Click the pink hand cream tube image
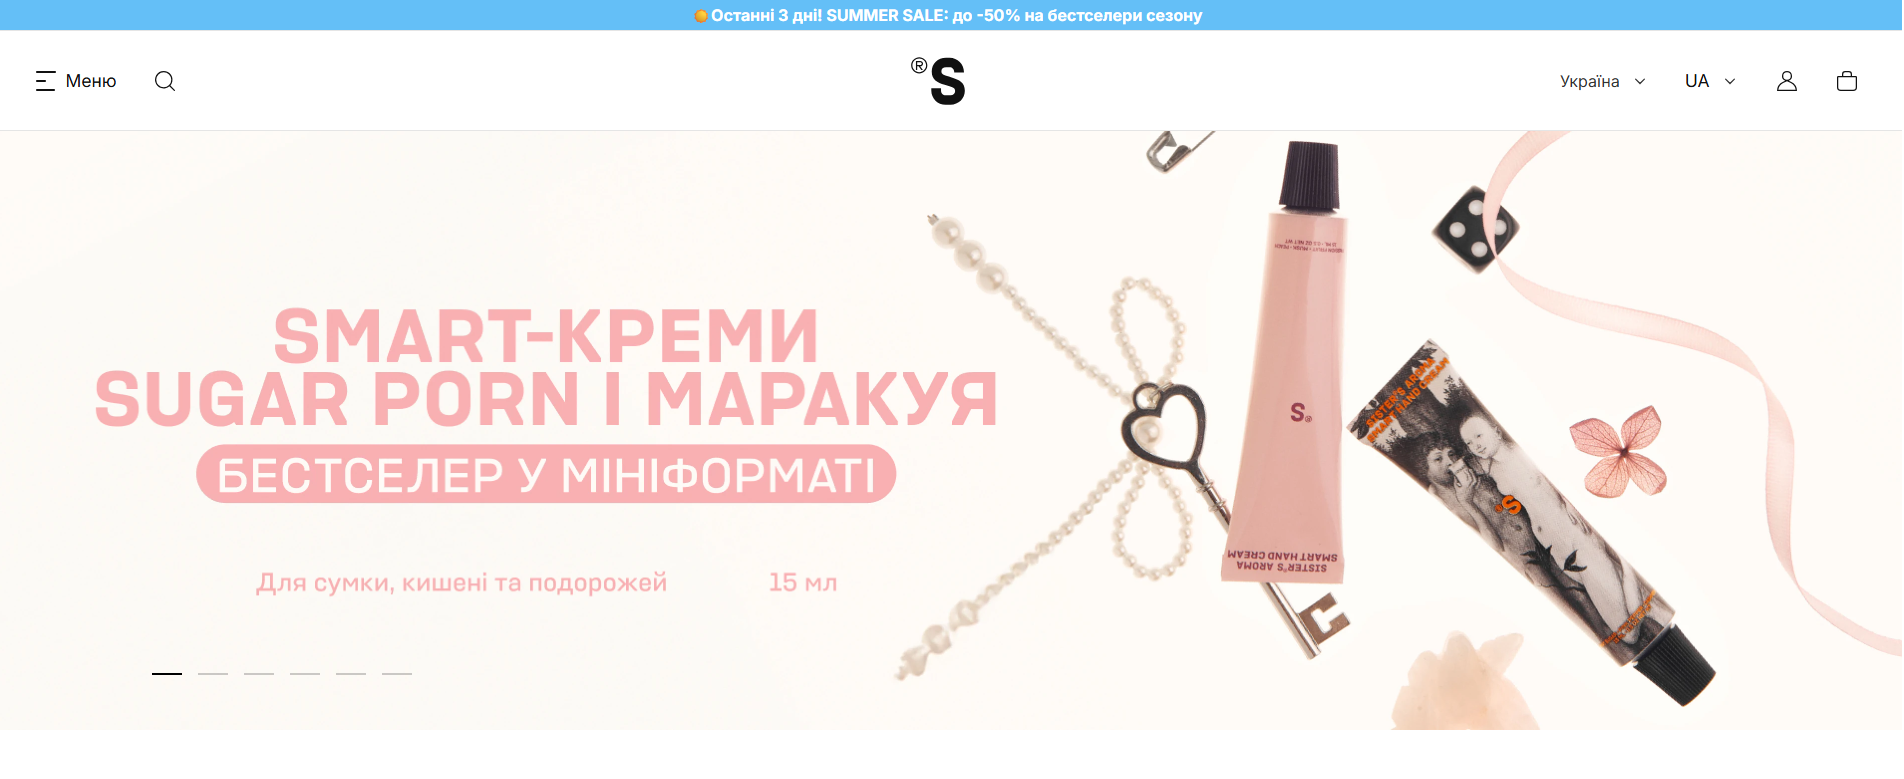Screen dimensions: 1904x779 pos(1288,360)
